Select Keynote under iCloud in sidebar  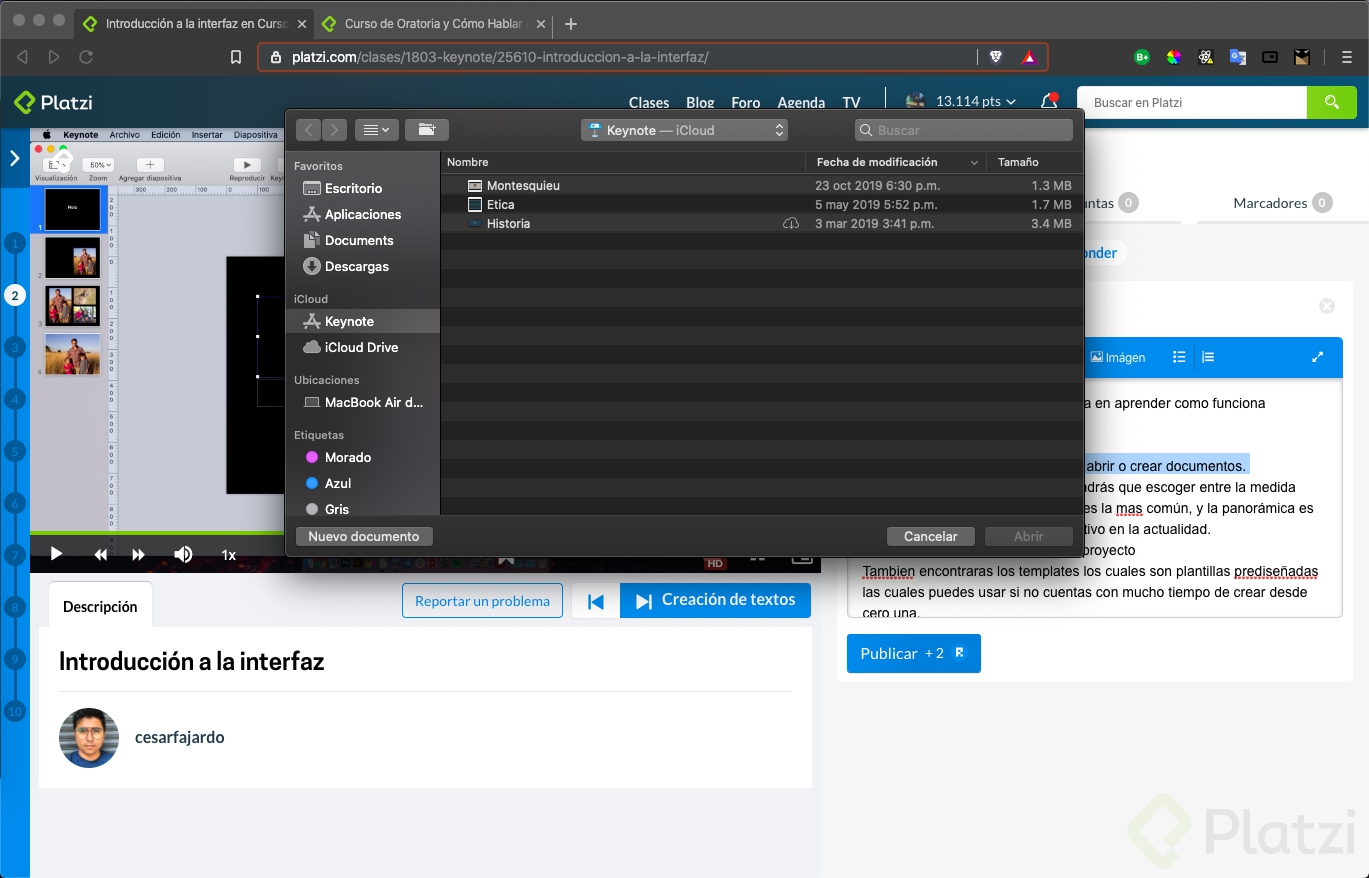pyautogui.click(x=363, y=321)
